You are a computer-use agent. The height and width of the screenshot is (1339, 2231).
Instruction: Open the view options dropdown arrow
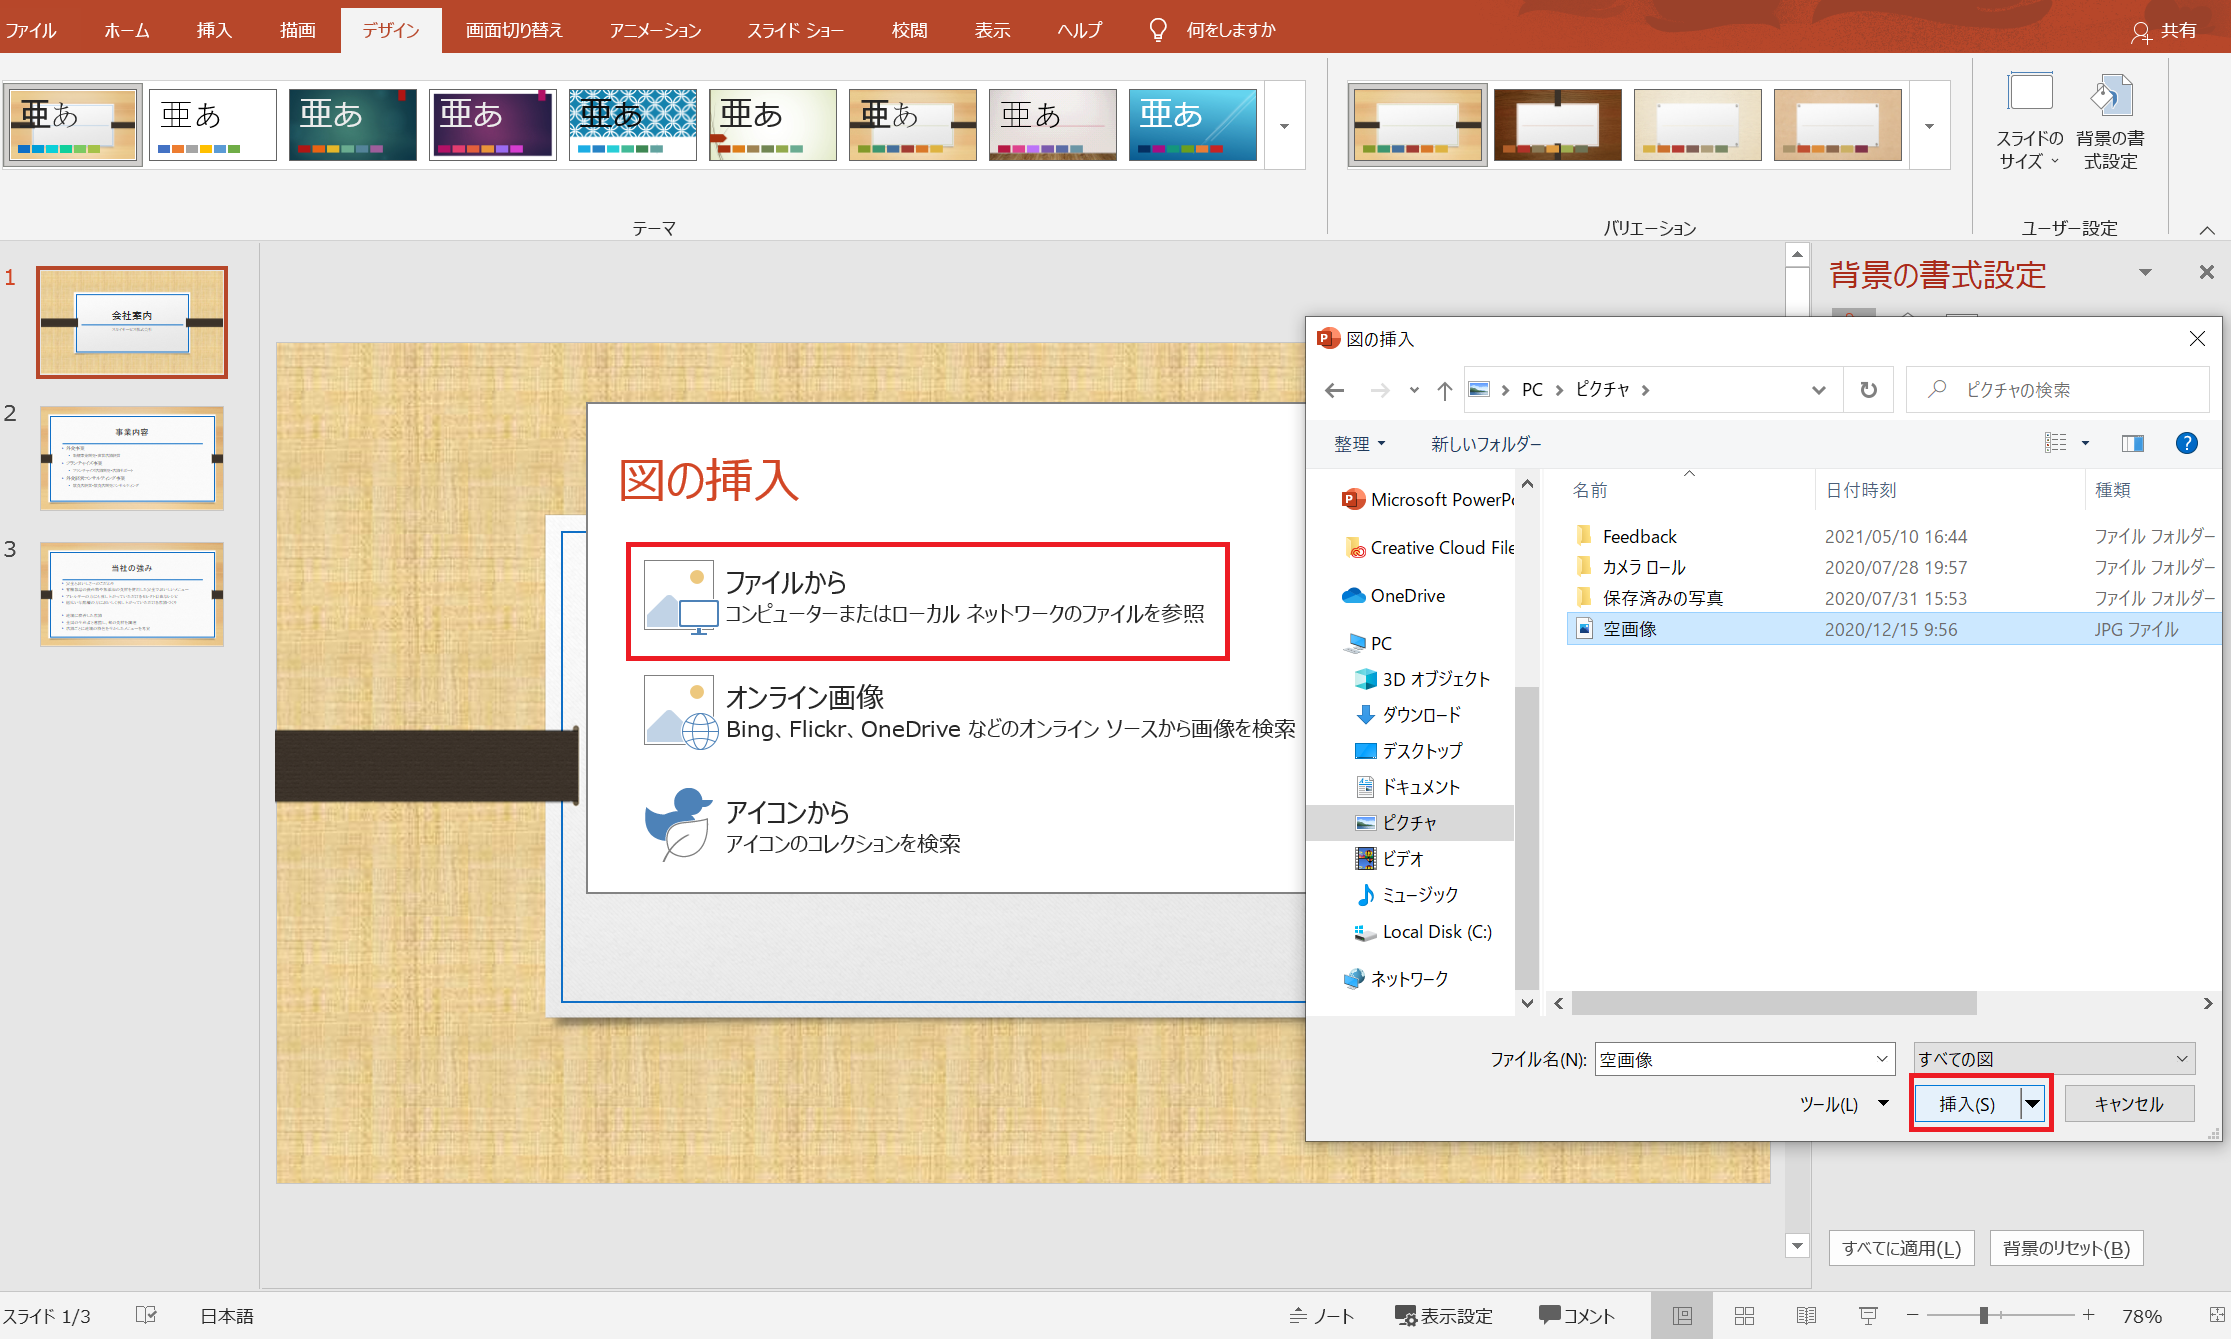click(2086, 443)
